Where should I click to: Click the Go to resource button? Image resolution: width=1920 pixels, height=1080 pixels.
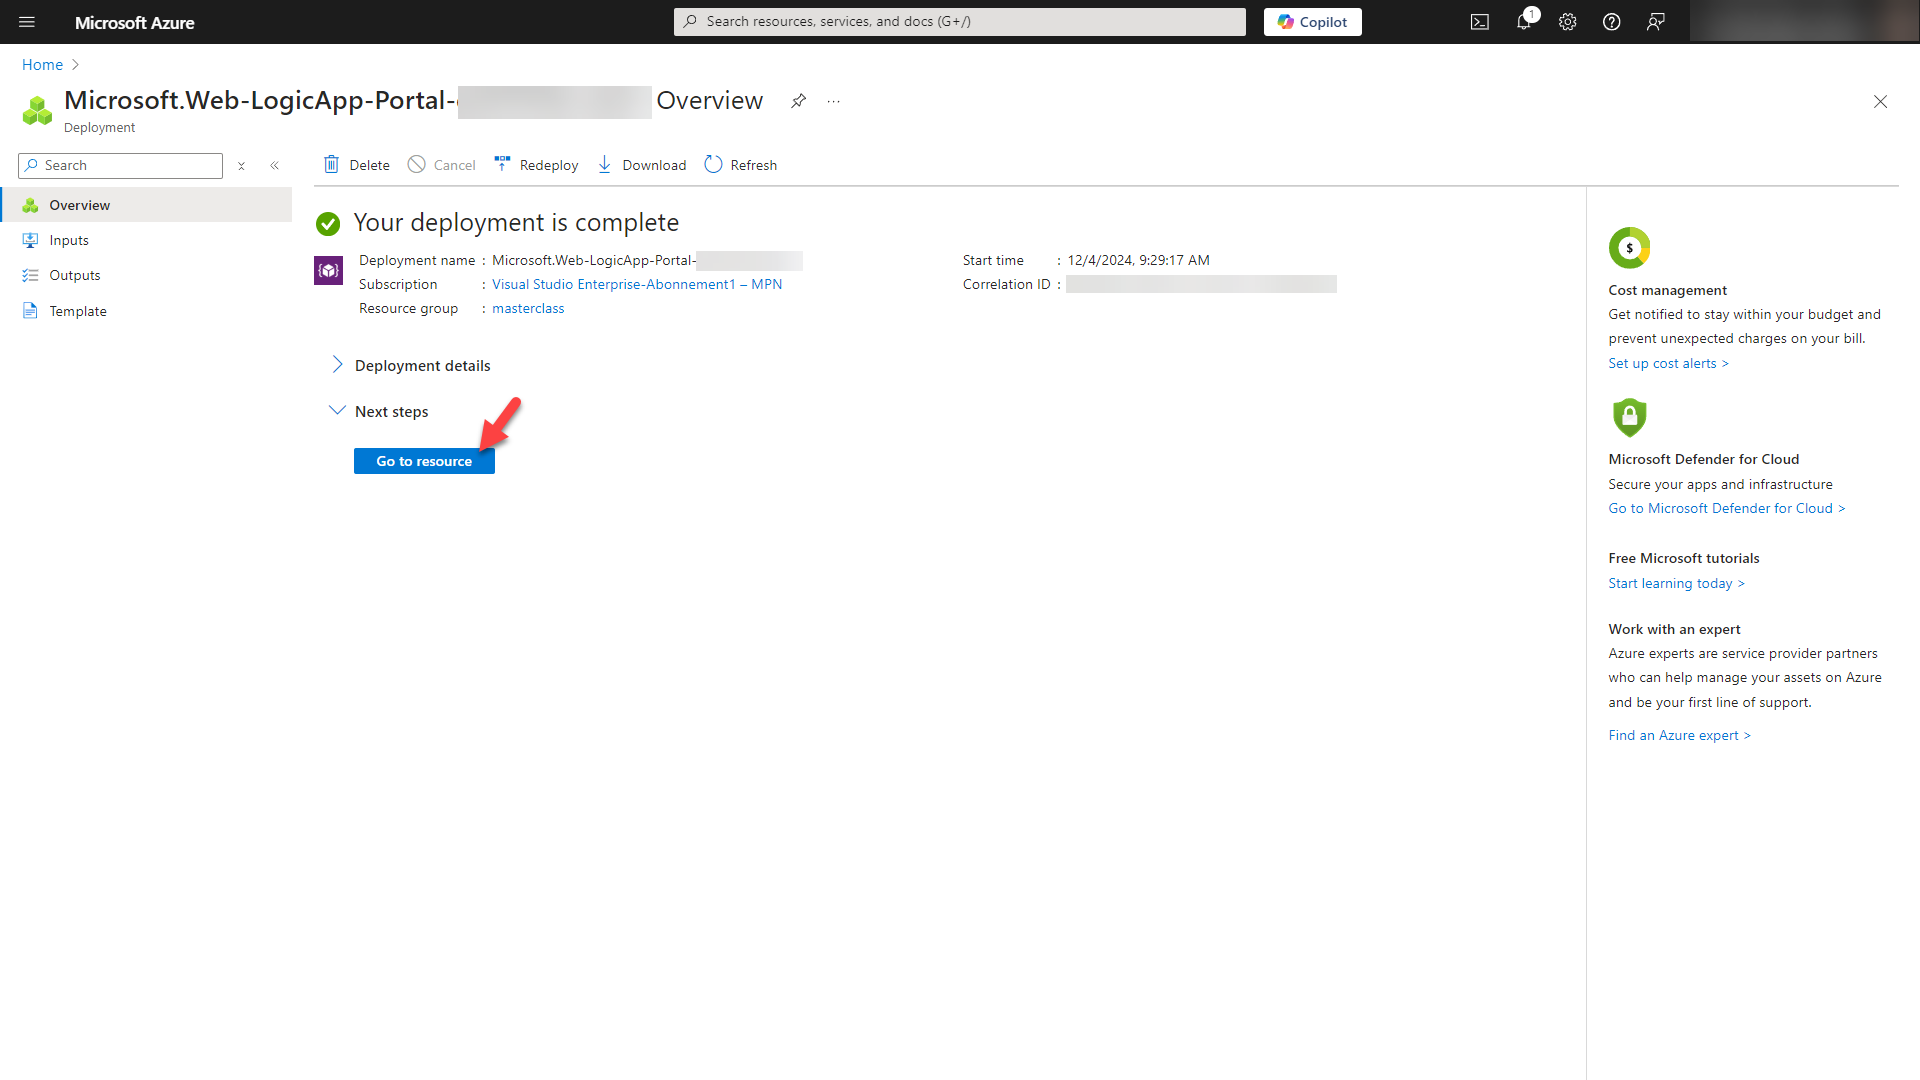click(x=423, y=460)
